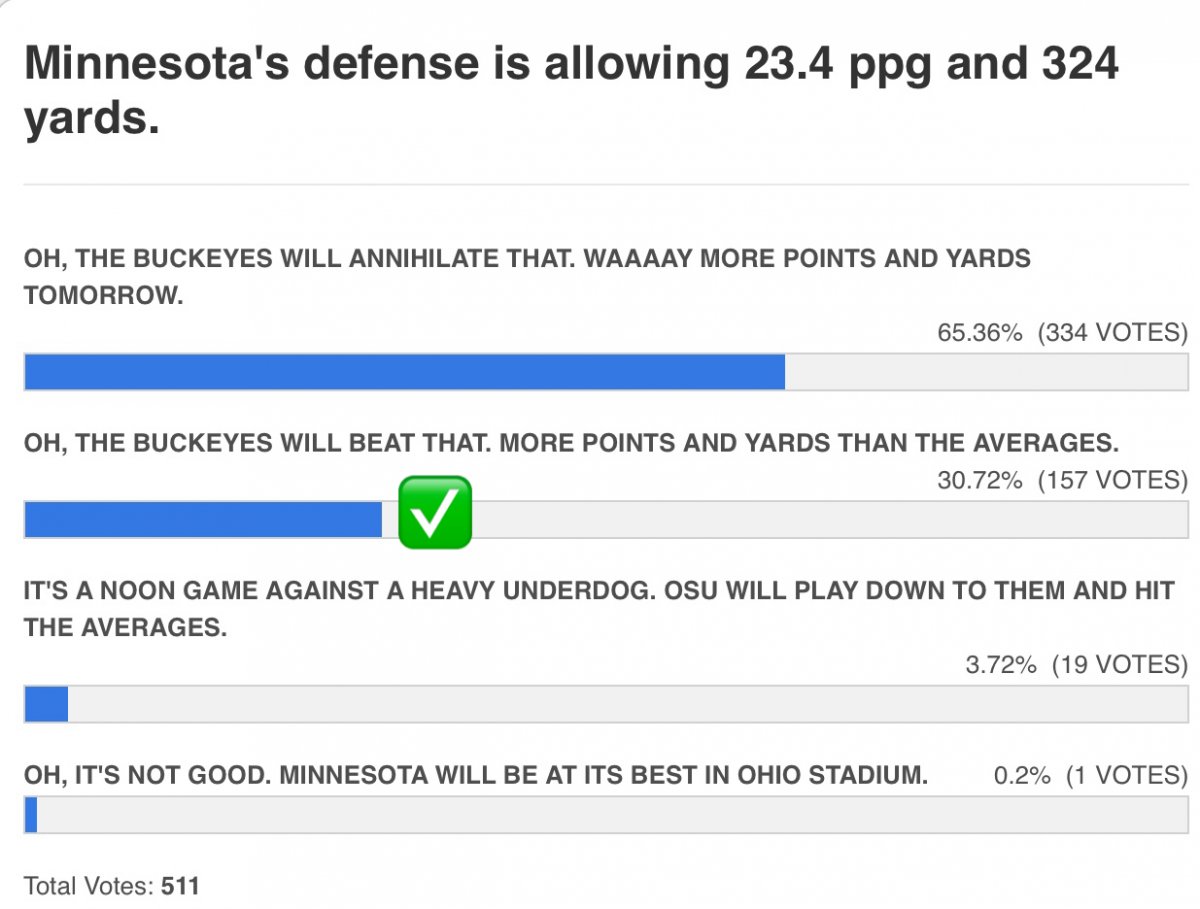Click the empty gray part of second bar
This screenshot has width=1200, height=909.
830,519
